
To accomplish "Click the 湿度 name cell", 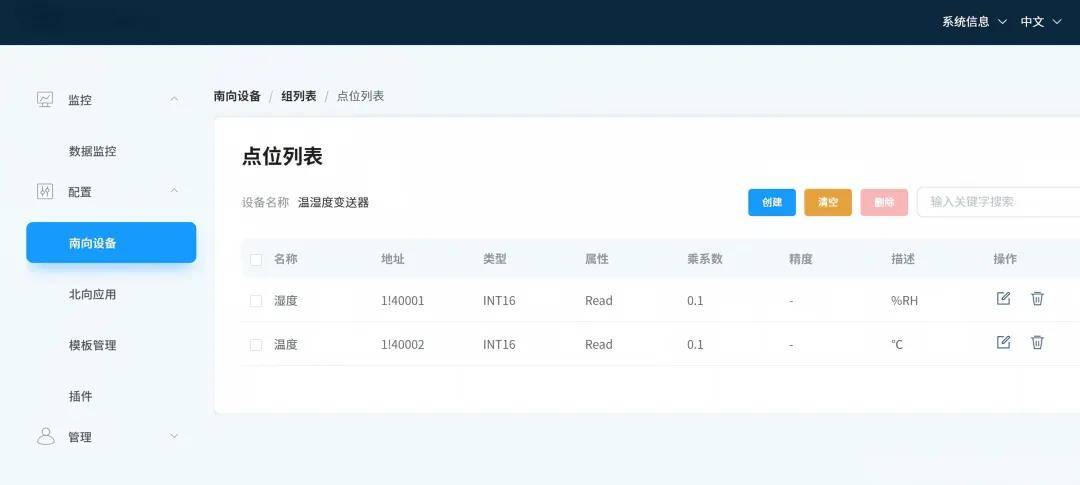I will tap(286, 301).
